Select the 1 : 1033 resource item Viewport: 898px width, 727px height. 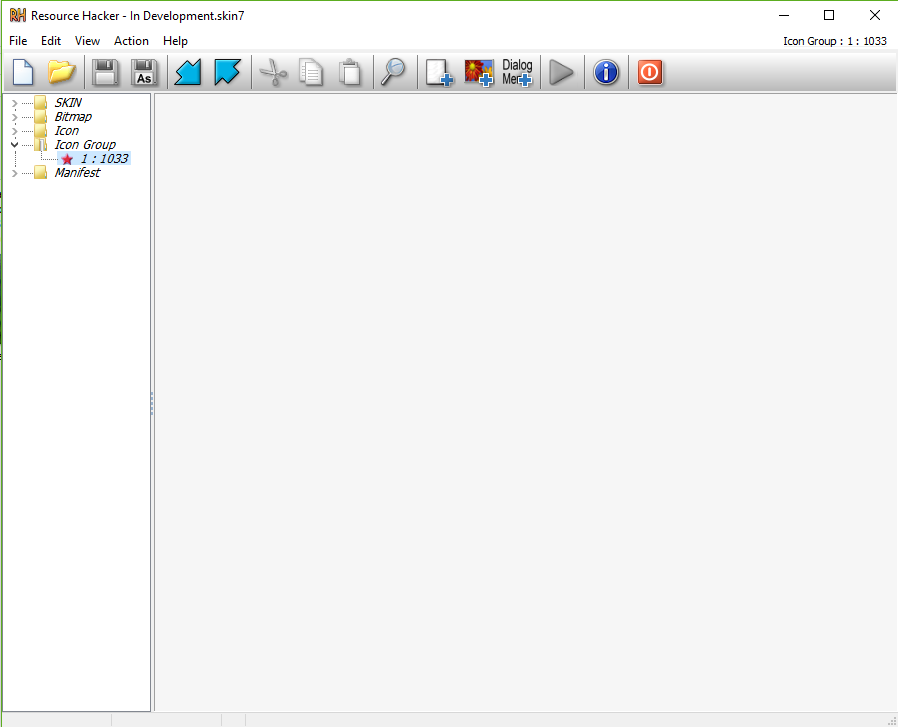coord(104,159)
